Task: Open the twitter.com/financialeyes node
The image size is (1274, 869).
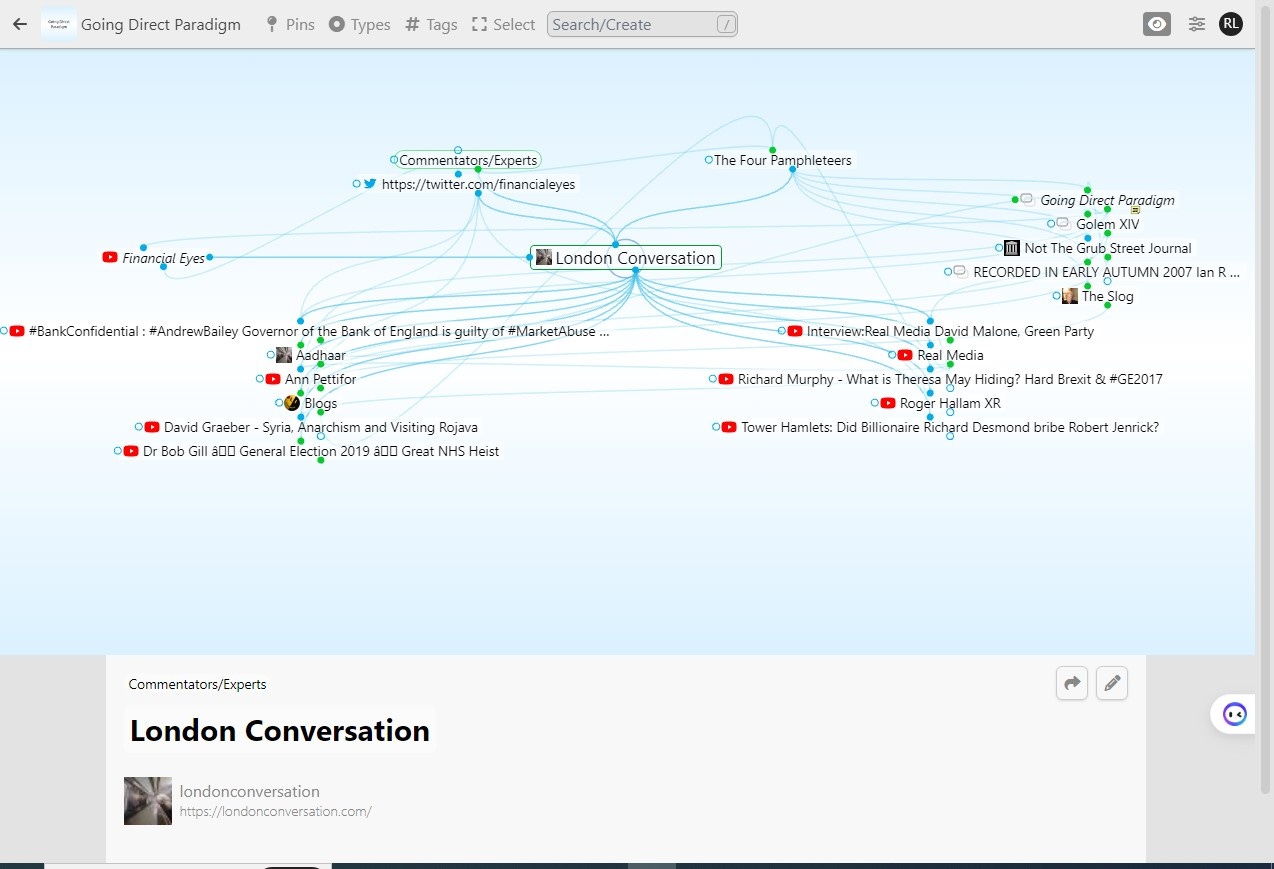Action: 478,184
